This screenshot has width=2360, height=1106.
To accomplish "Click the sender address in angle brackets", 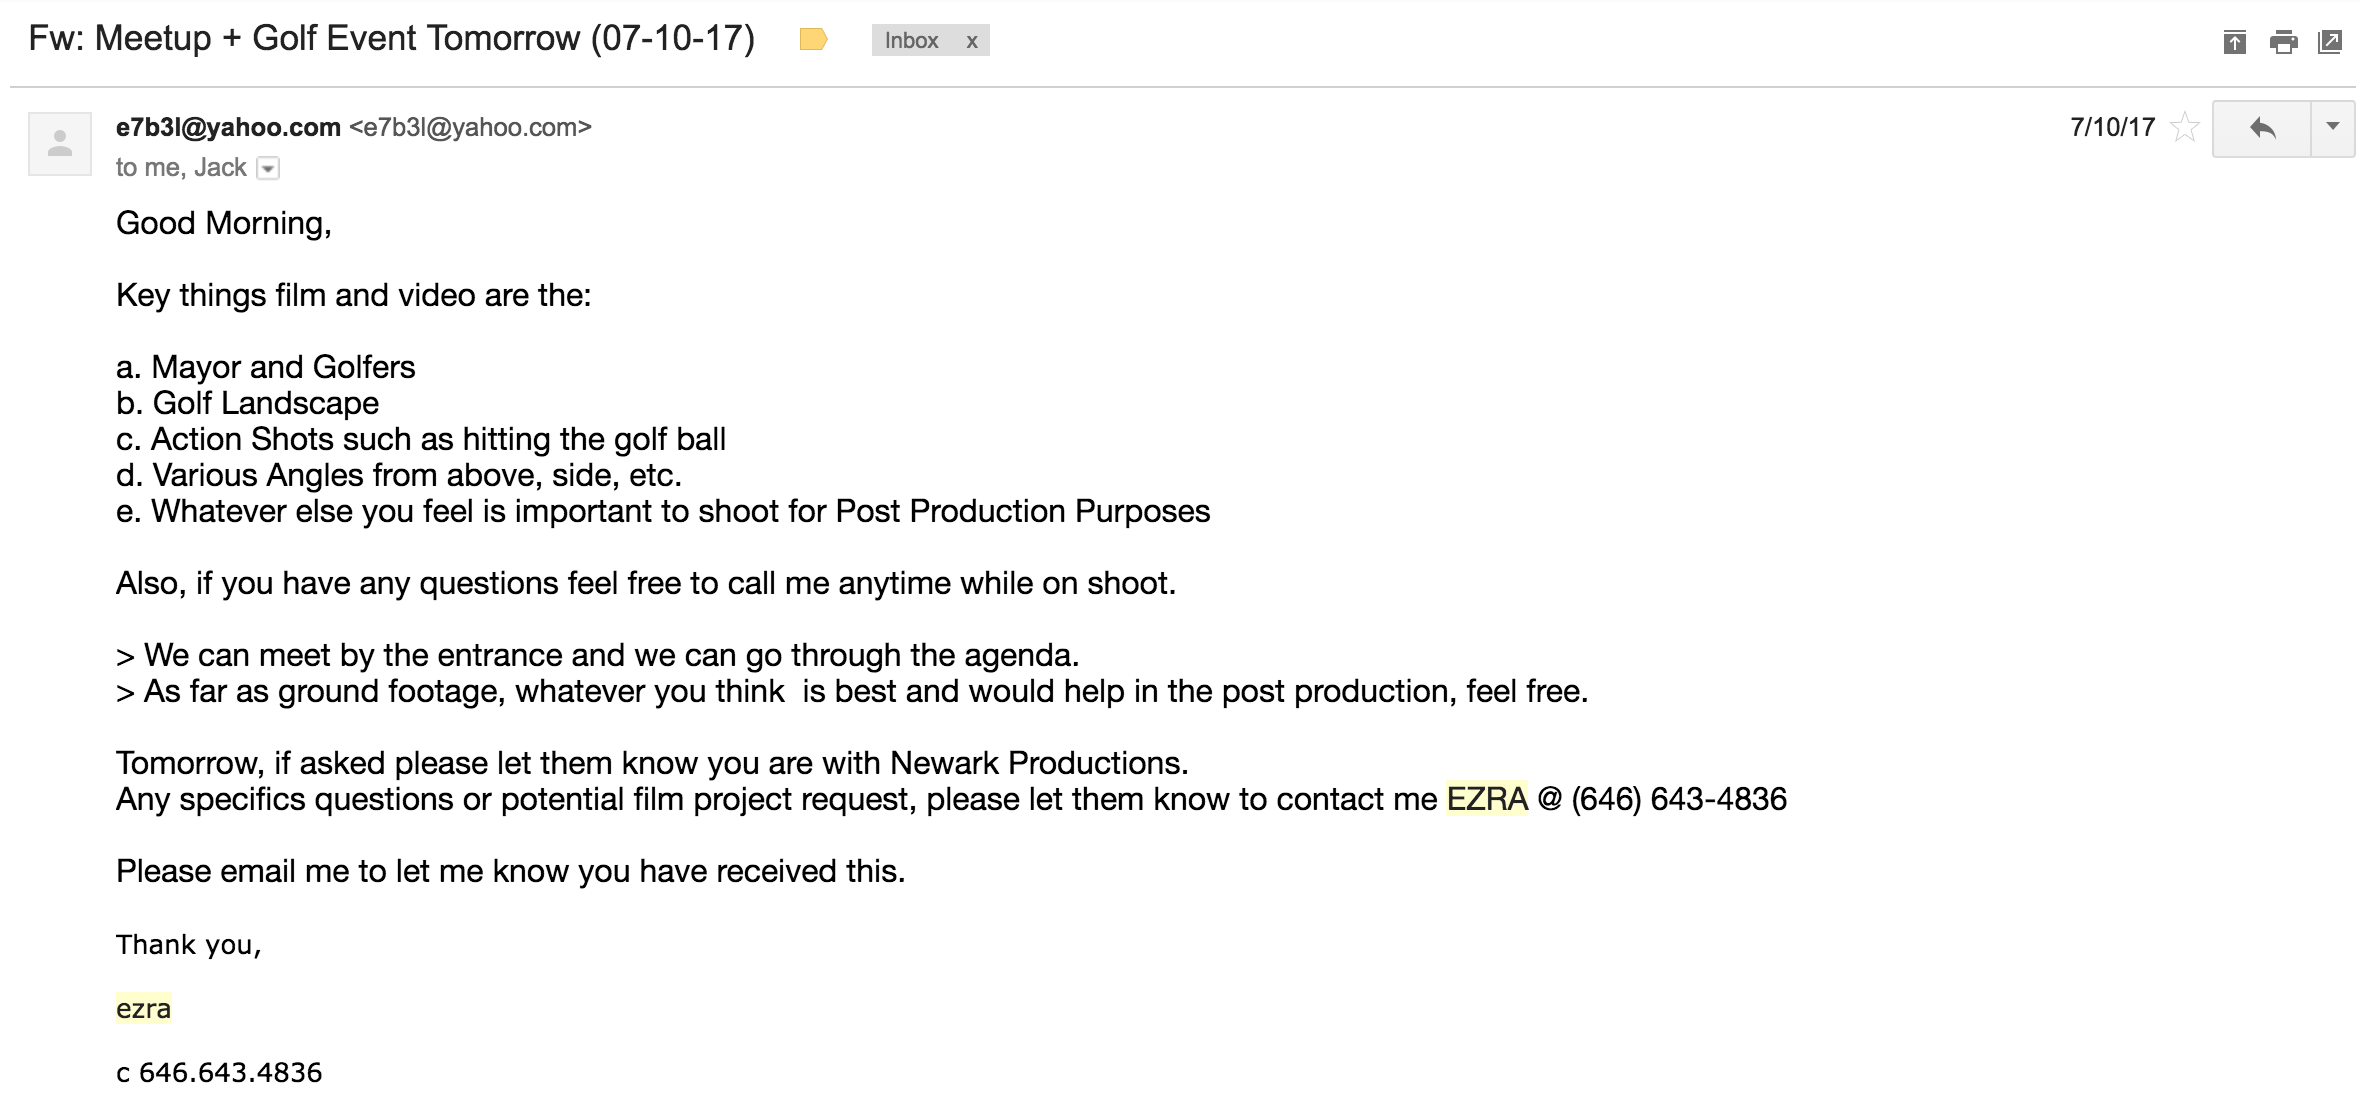I will click(x=470, y=127).
